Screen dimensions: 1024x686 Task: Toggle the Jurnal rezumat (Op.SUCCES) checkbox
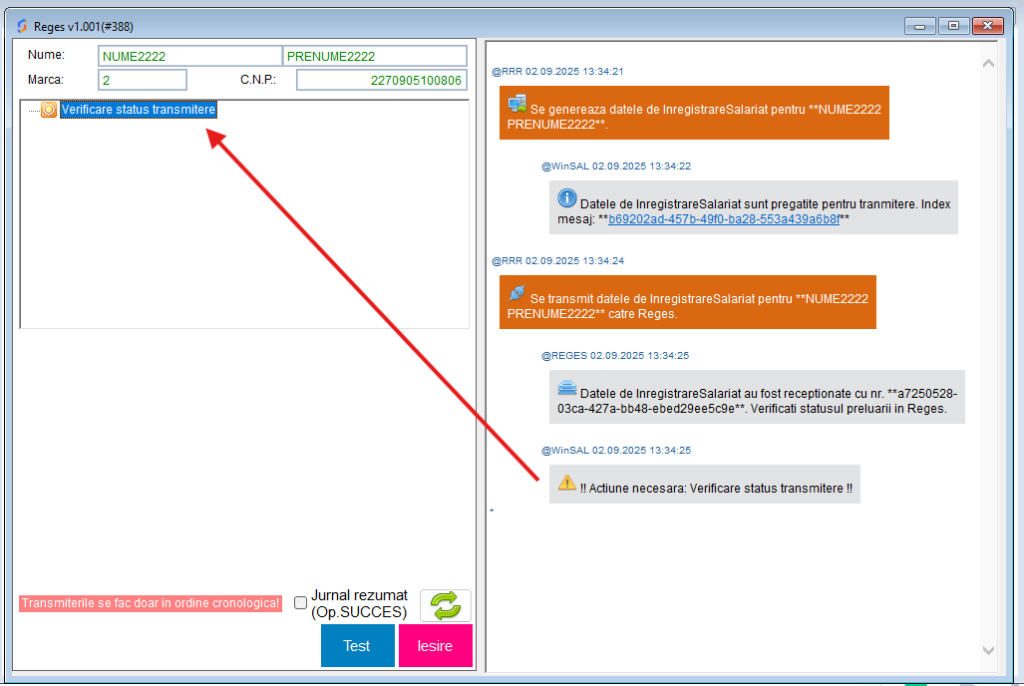pos(300,602)
